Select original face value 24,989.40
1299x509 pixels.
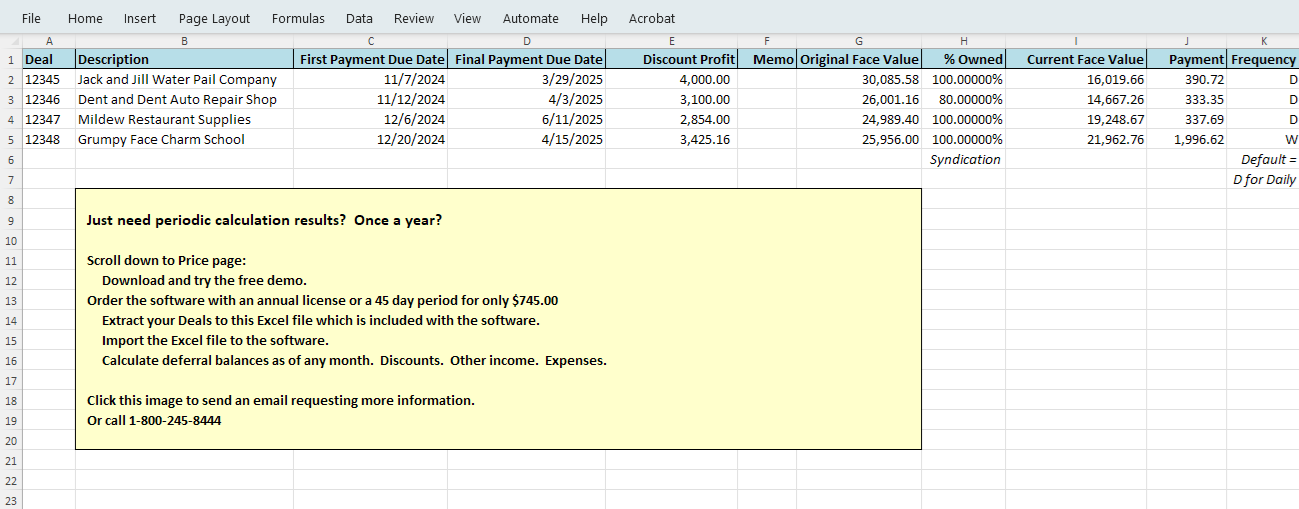(x=859, y=119)
